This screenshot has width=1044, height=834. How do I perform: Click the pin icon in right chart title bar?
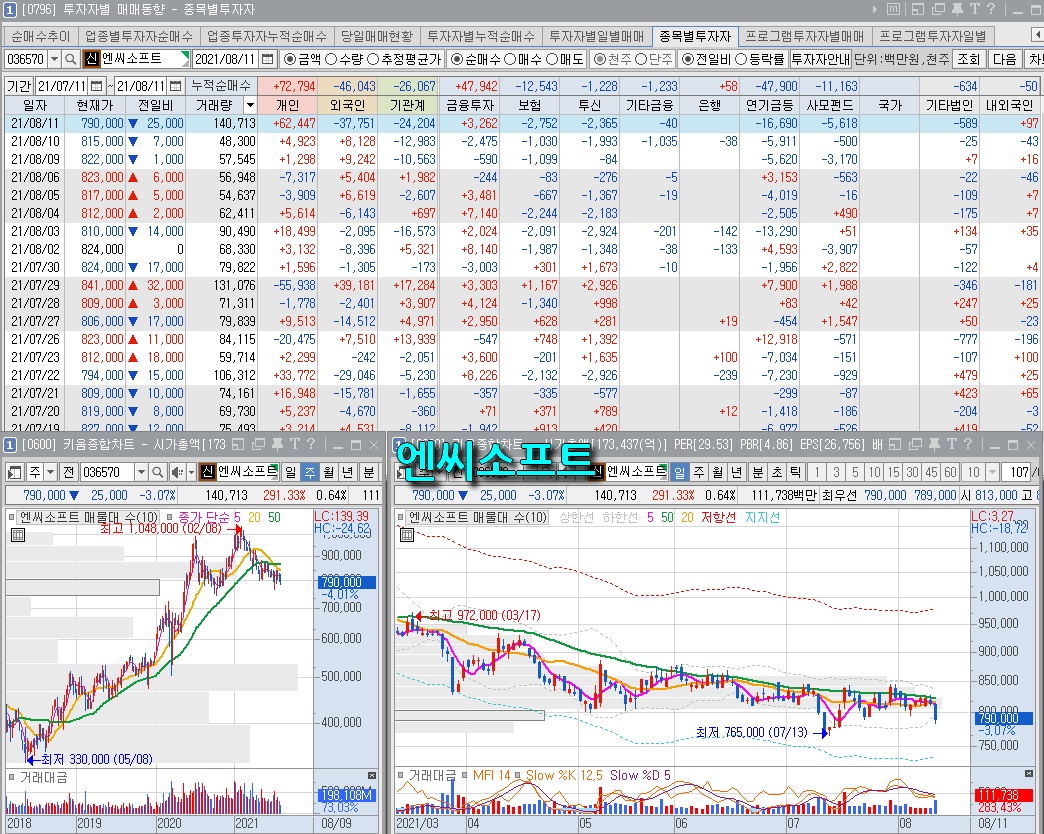click(934, 444)
